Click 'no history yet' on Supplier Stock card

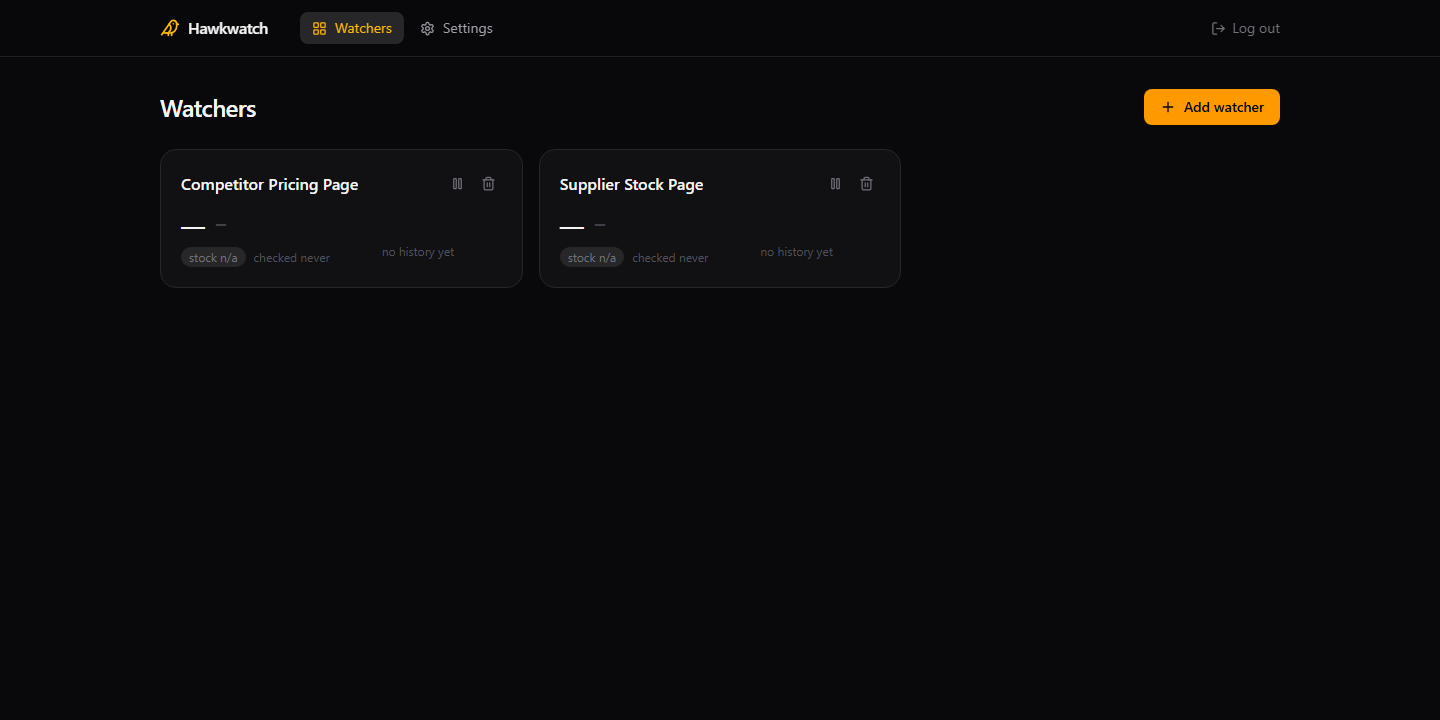797,252
